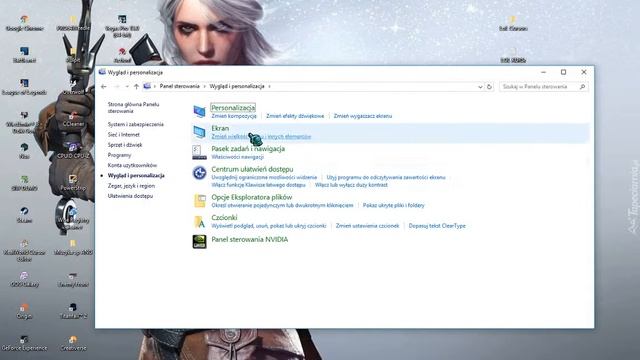Click Dopasuj tekst ClearType link
640x360 pixels.
click(437, 226)
